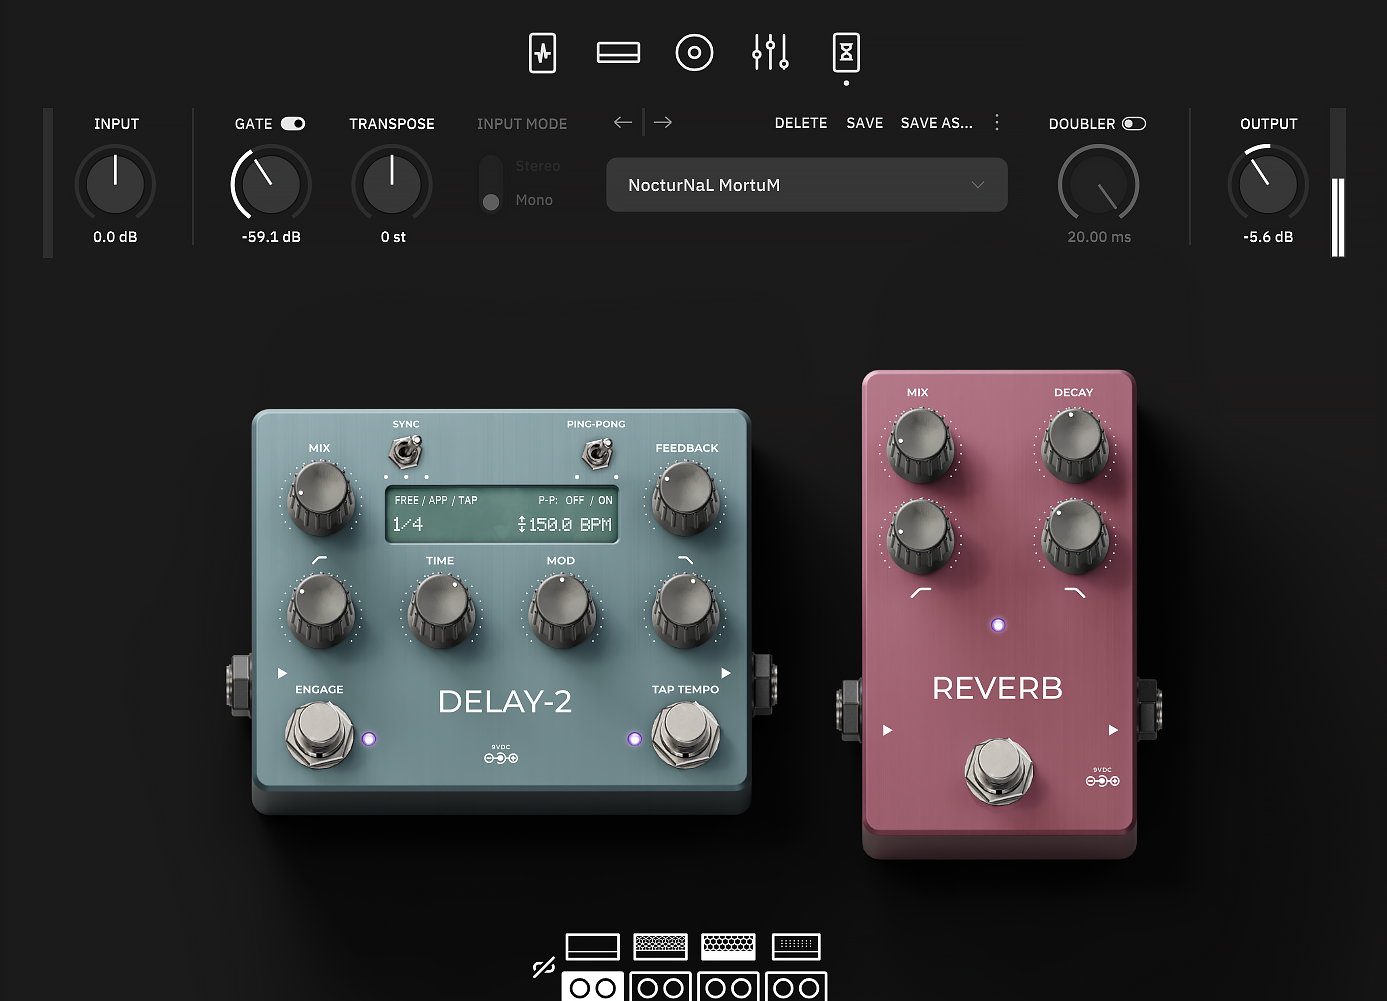Click the -5.6 dB output value

[x=1268, y=237]
